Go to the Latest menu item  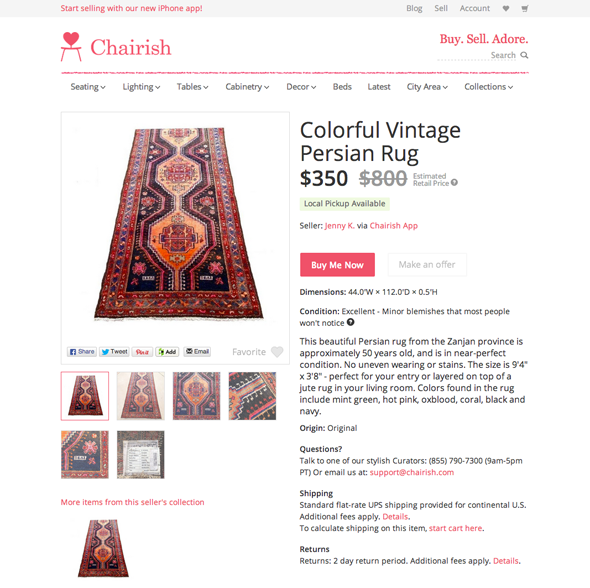(x=379, y=87)
